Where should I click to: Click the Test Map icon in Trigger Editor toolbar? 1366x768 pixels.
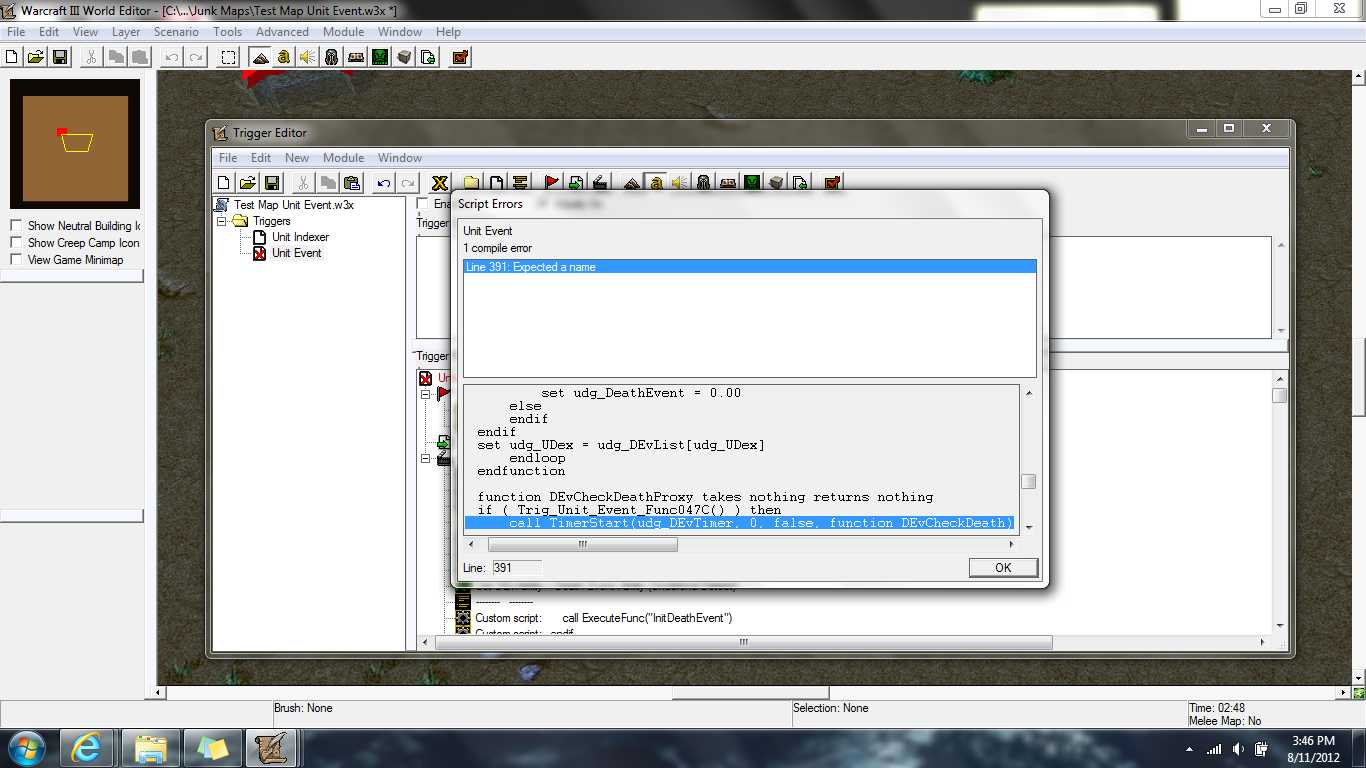831,182
